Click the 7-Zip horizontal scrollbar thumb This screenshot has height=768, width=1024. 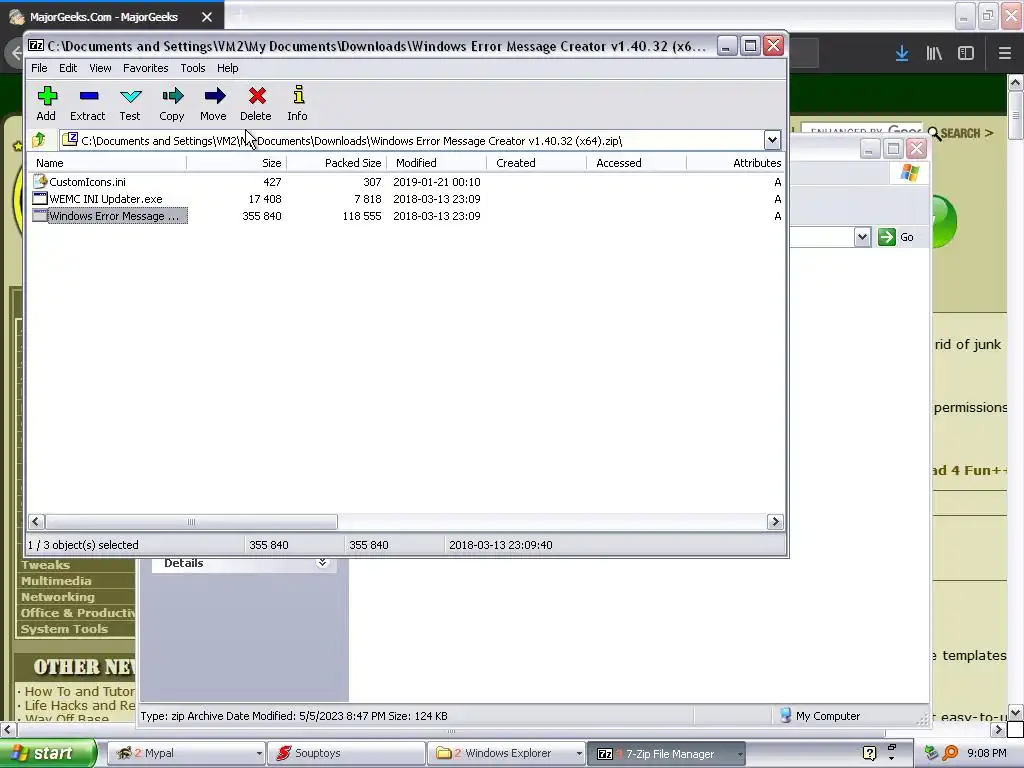(191, 521)
